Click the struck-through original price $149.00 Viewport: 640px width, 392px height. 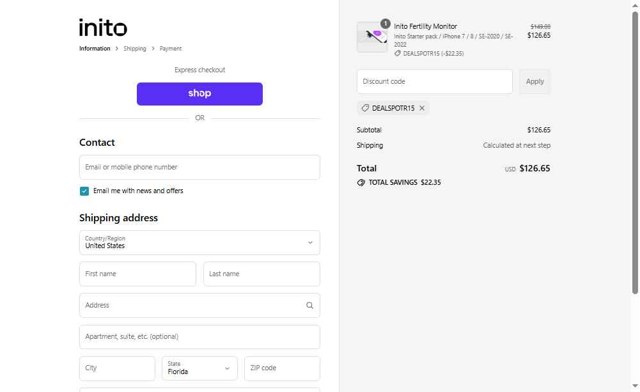coord(540,27)
